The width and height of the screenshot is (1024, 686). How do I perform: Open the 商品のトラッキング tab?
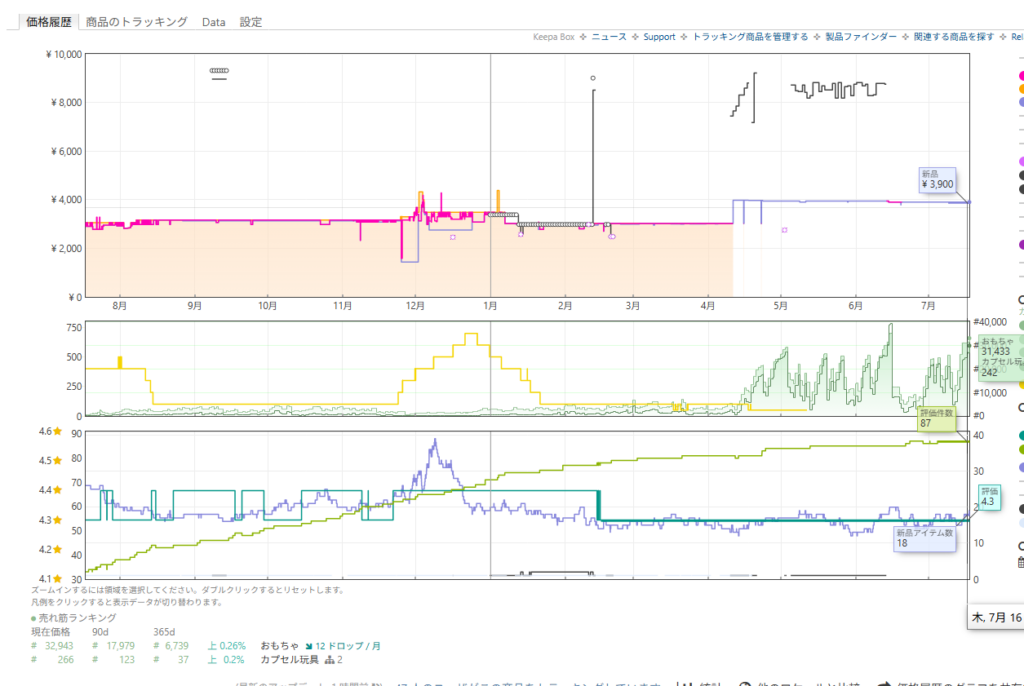pos(136,22)
